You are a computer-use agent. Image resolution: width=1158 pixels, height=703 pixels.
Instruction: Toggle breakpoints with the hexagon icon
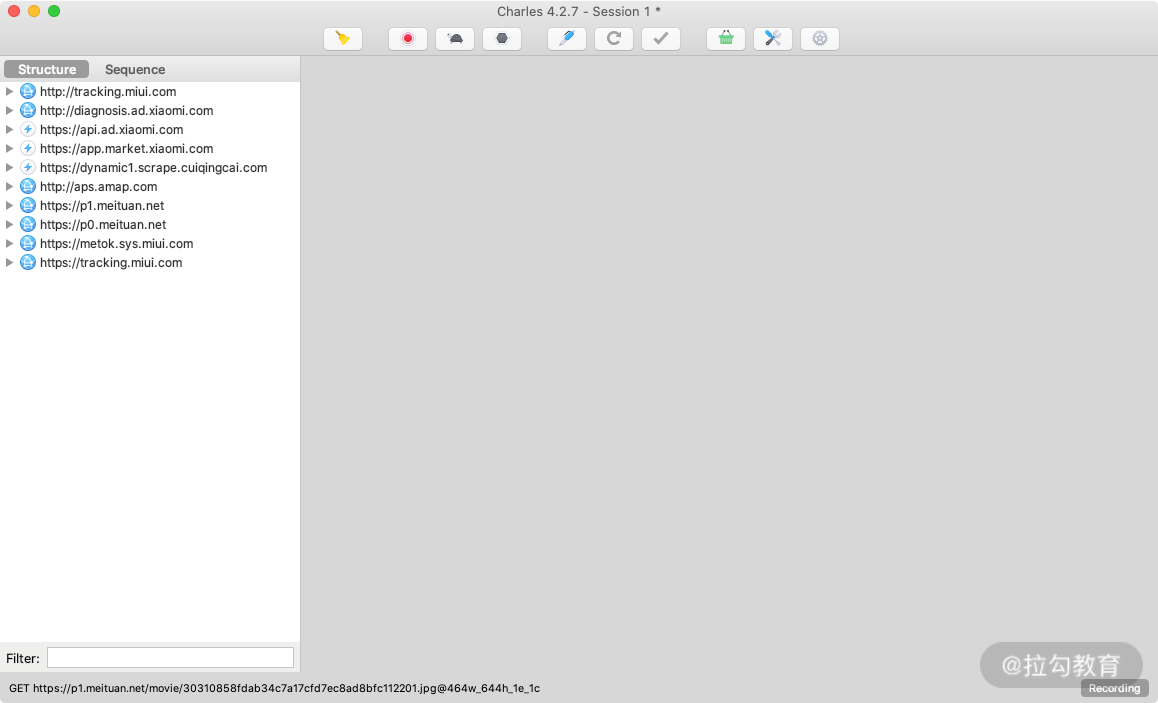pyautogui.click(x=502, y=38)
